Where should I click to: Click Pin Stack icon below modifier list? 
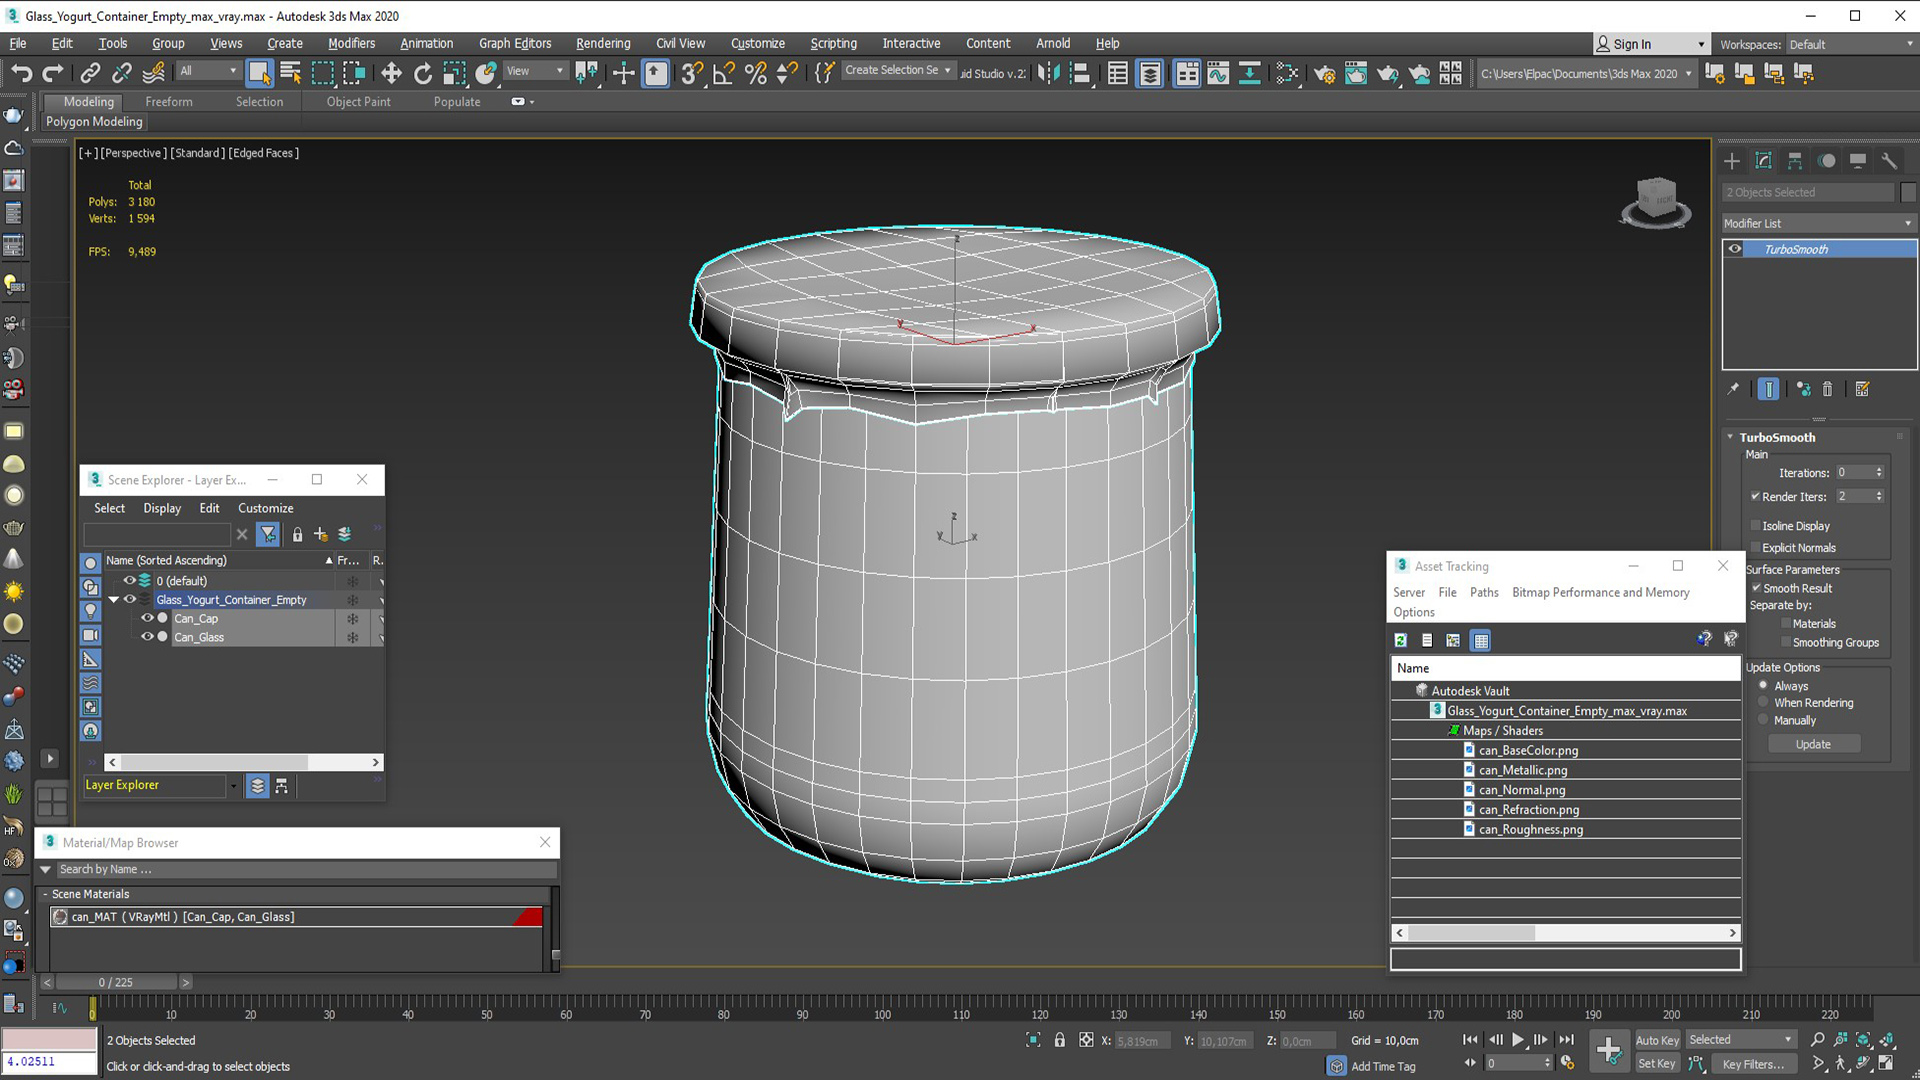(x=1733, y=389)
